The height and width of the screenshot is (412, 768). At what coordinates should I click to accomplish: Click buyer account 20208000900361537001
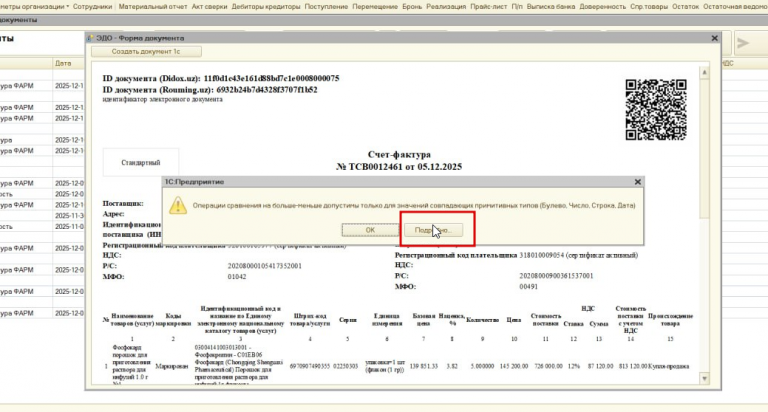click(556, 276)
